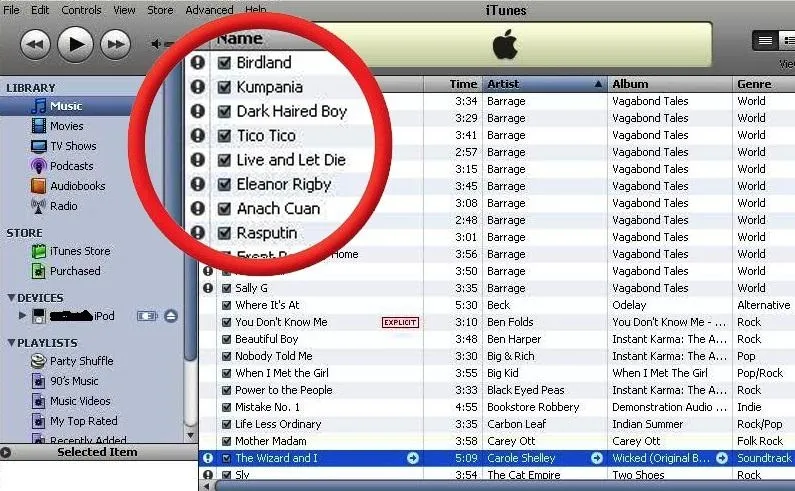Open Music Videos smart playlist icon
The height and width of the screenshot is (491, 795).
39,401
